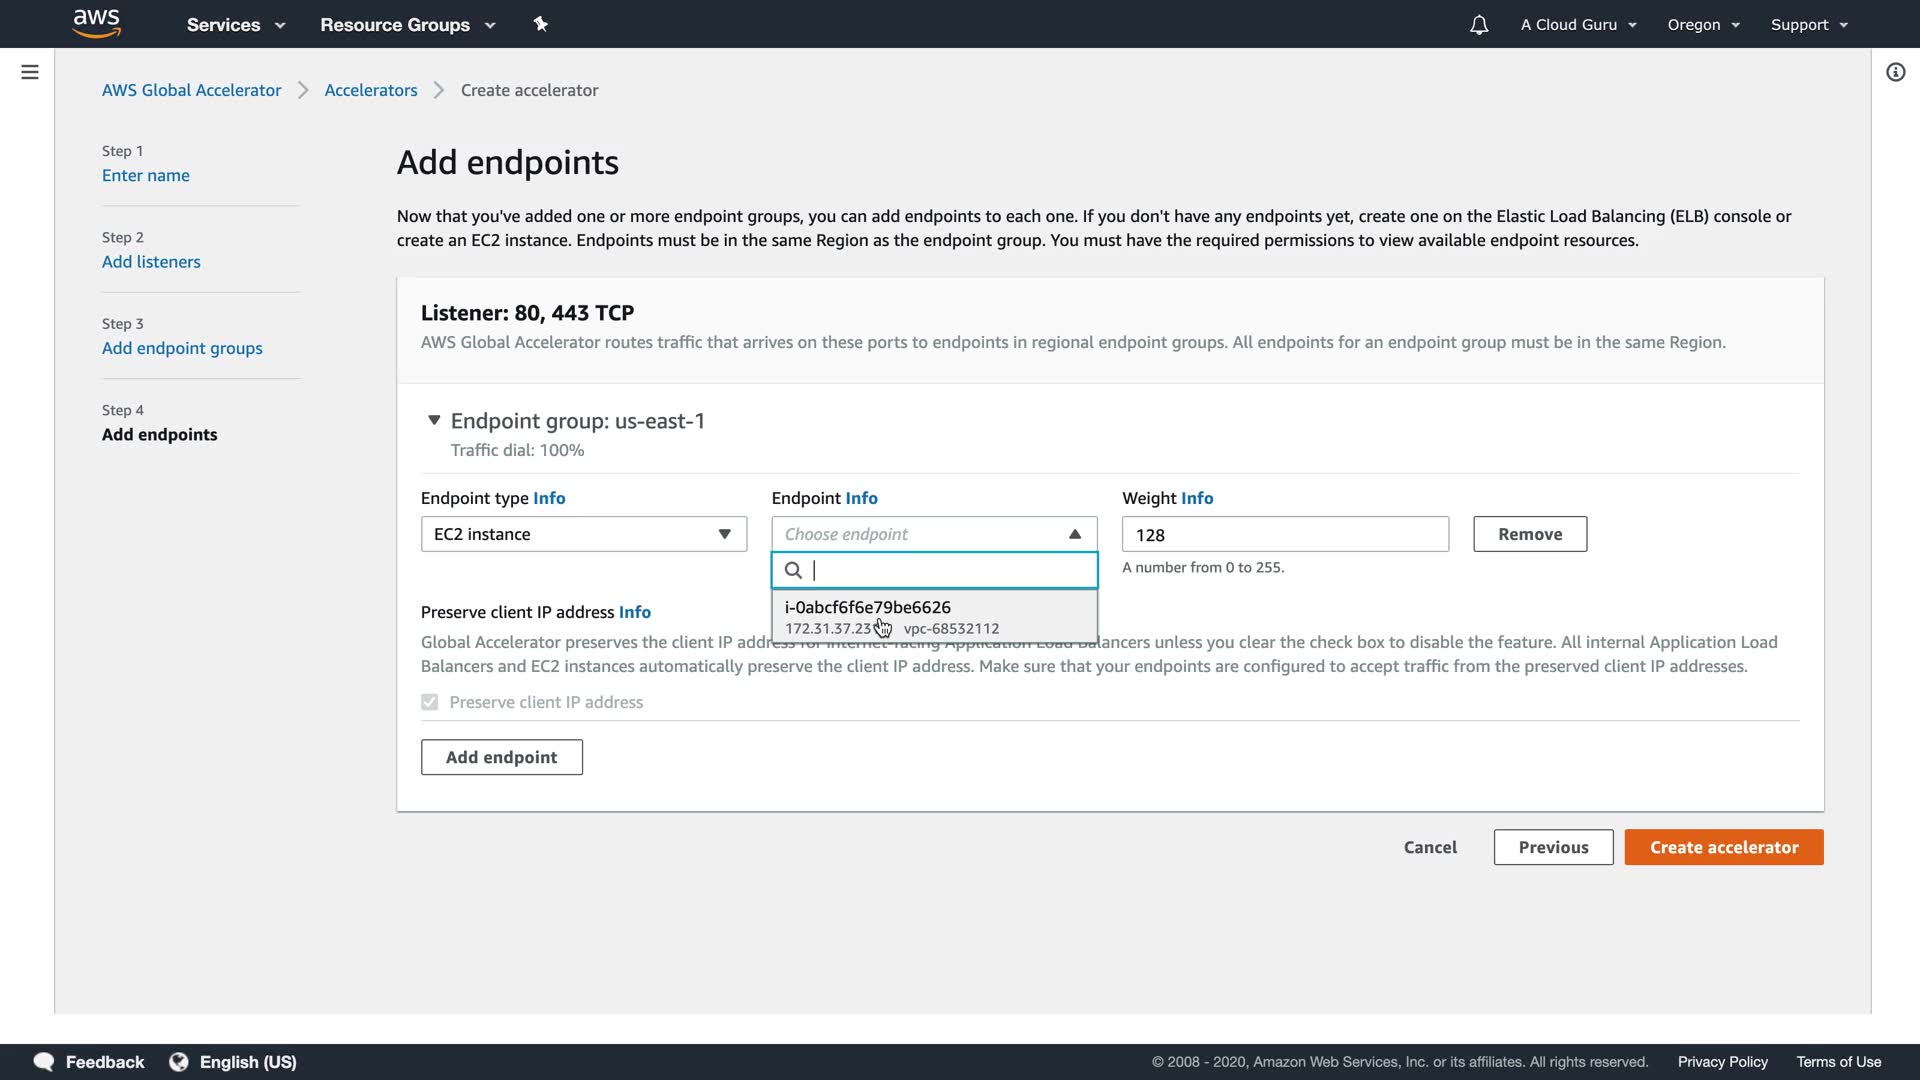The height and width of the screenshot is (1080, 1920).
Task: Click the AWS logo home icon
Action: 97,23
